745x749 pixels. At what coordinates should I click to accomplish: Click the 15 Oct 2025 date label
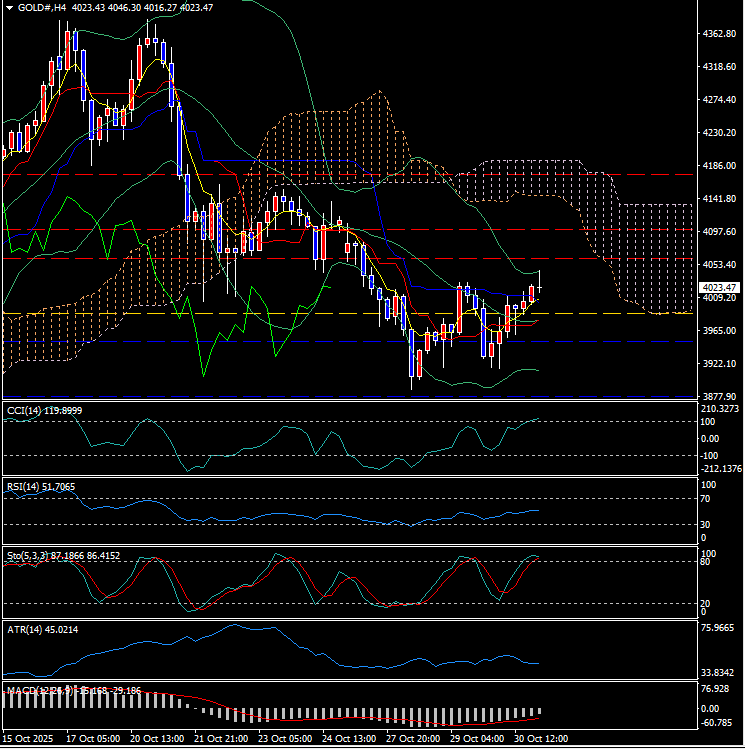coord(29,739)
